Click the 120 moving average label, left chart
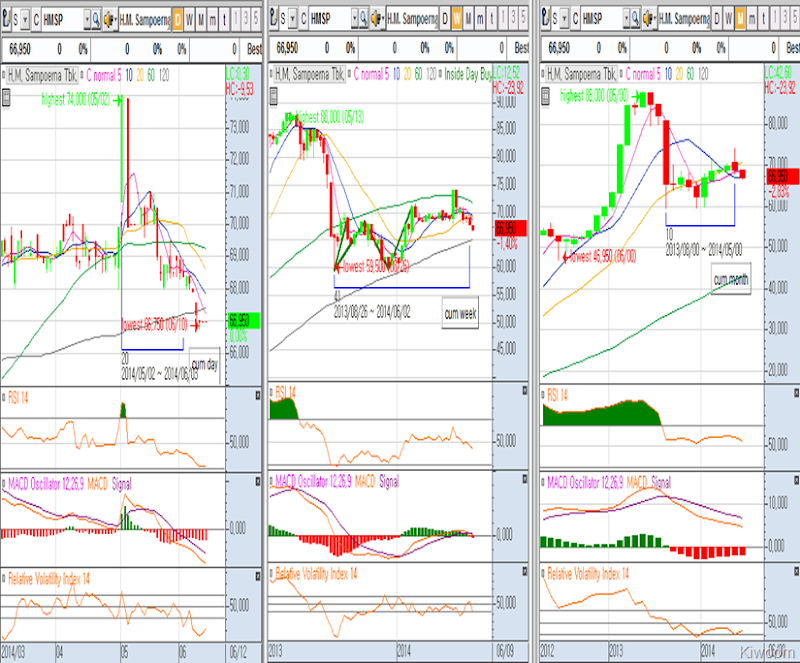The width and height of the screenshot is (800, 663). tap(164, 76)
